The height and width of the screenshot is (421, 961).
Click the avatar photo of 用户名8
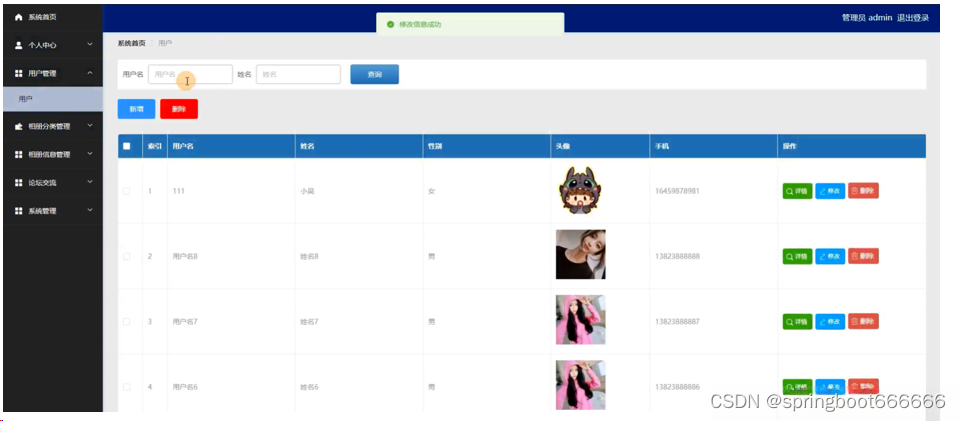pos(580,254)
